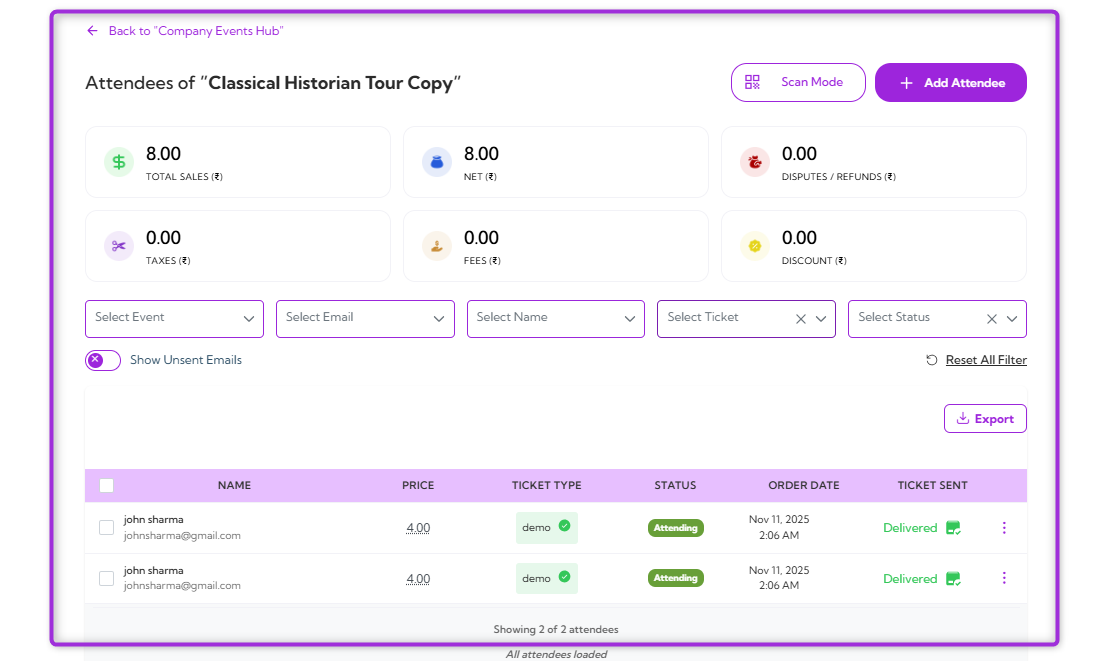The image size is (1103, 661).
Task: Open the kebab menu for the first attendee row
Action: 1004,527
